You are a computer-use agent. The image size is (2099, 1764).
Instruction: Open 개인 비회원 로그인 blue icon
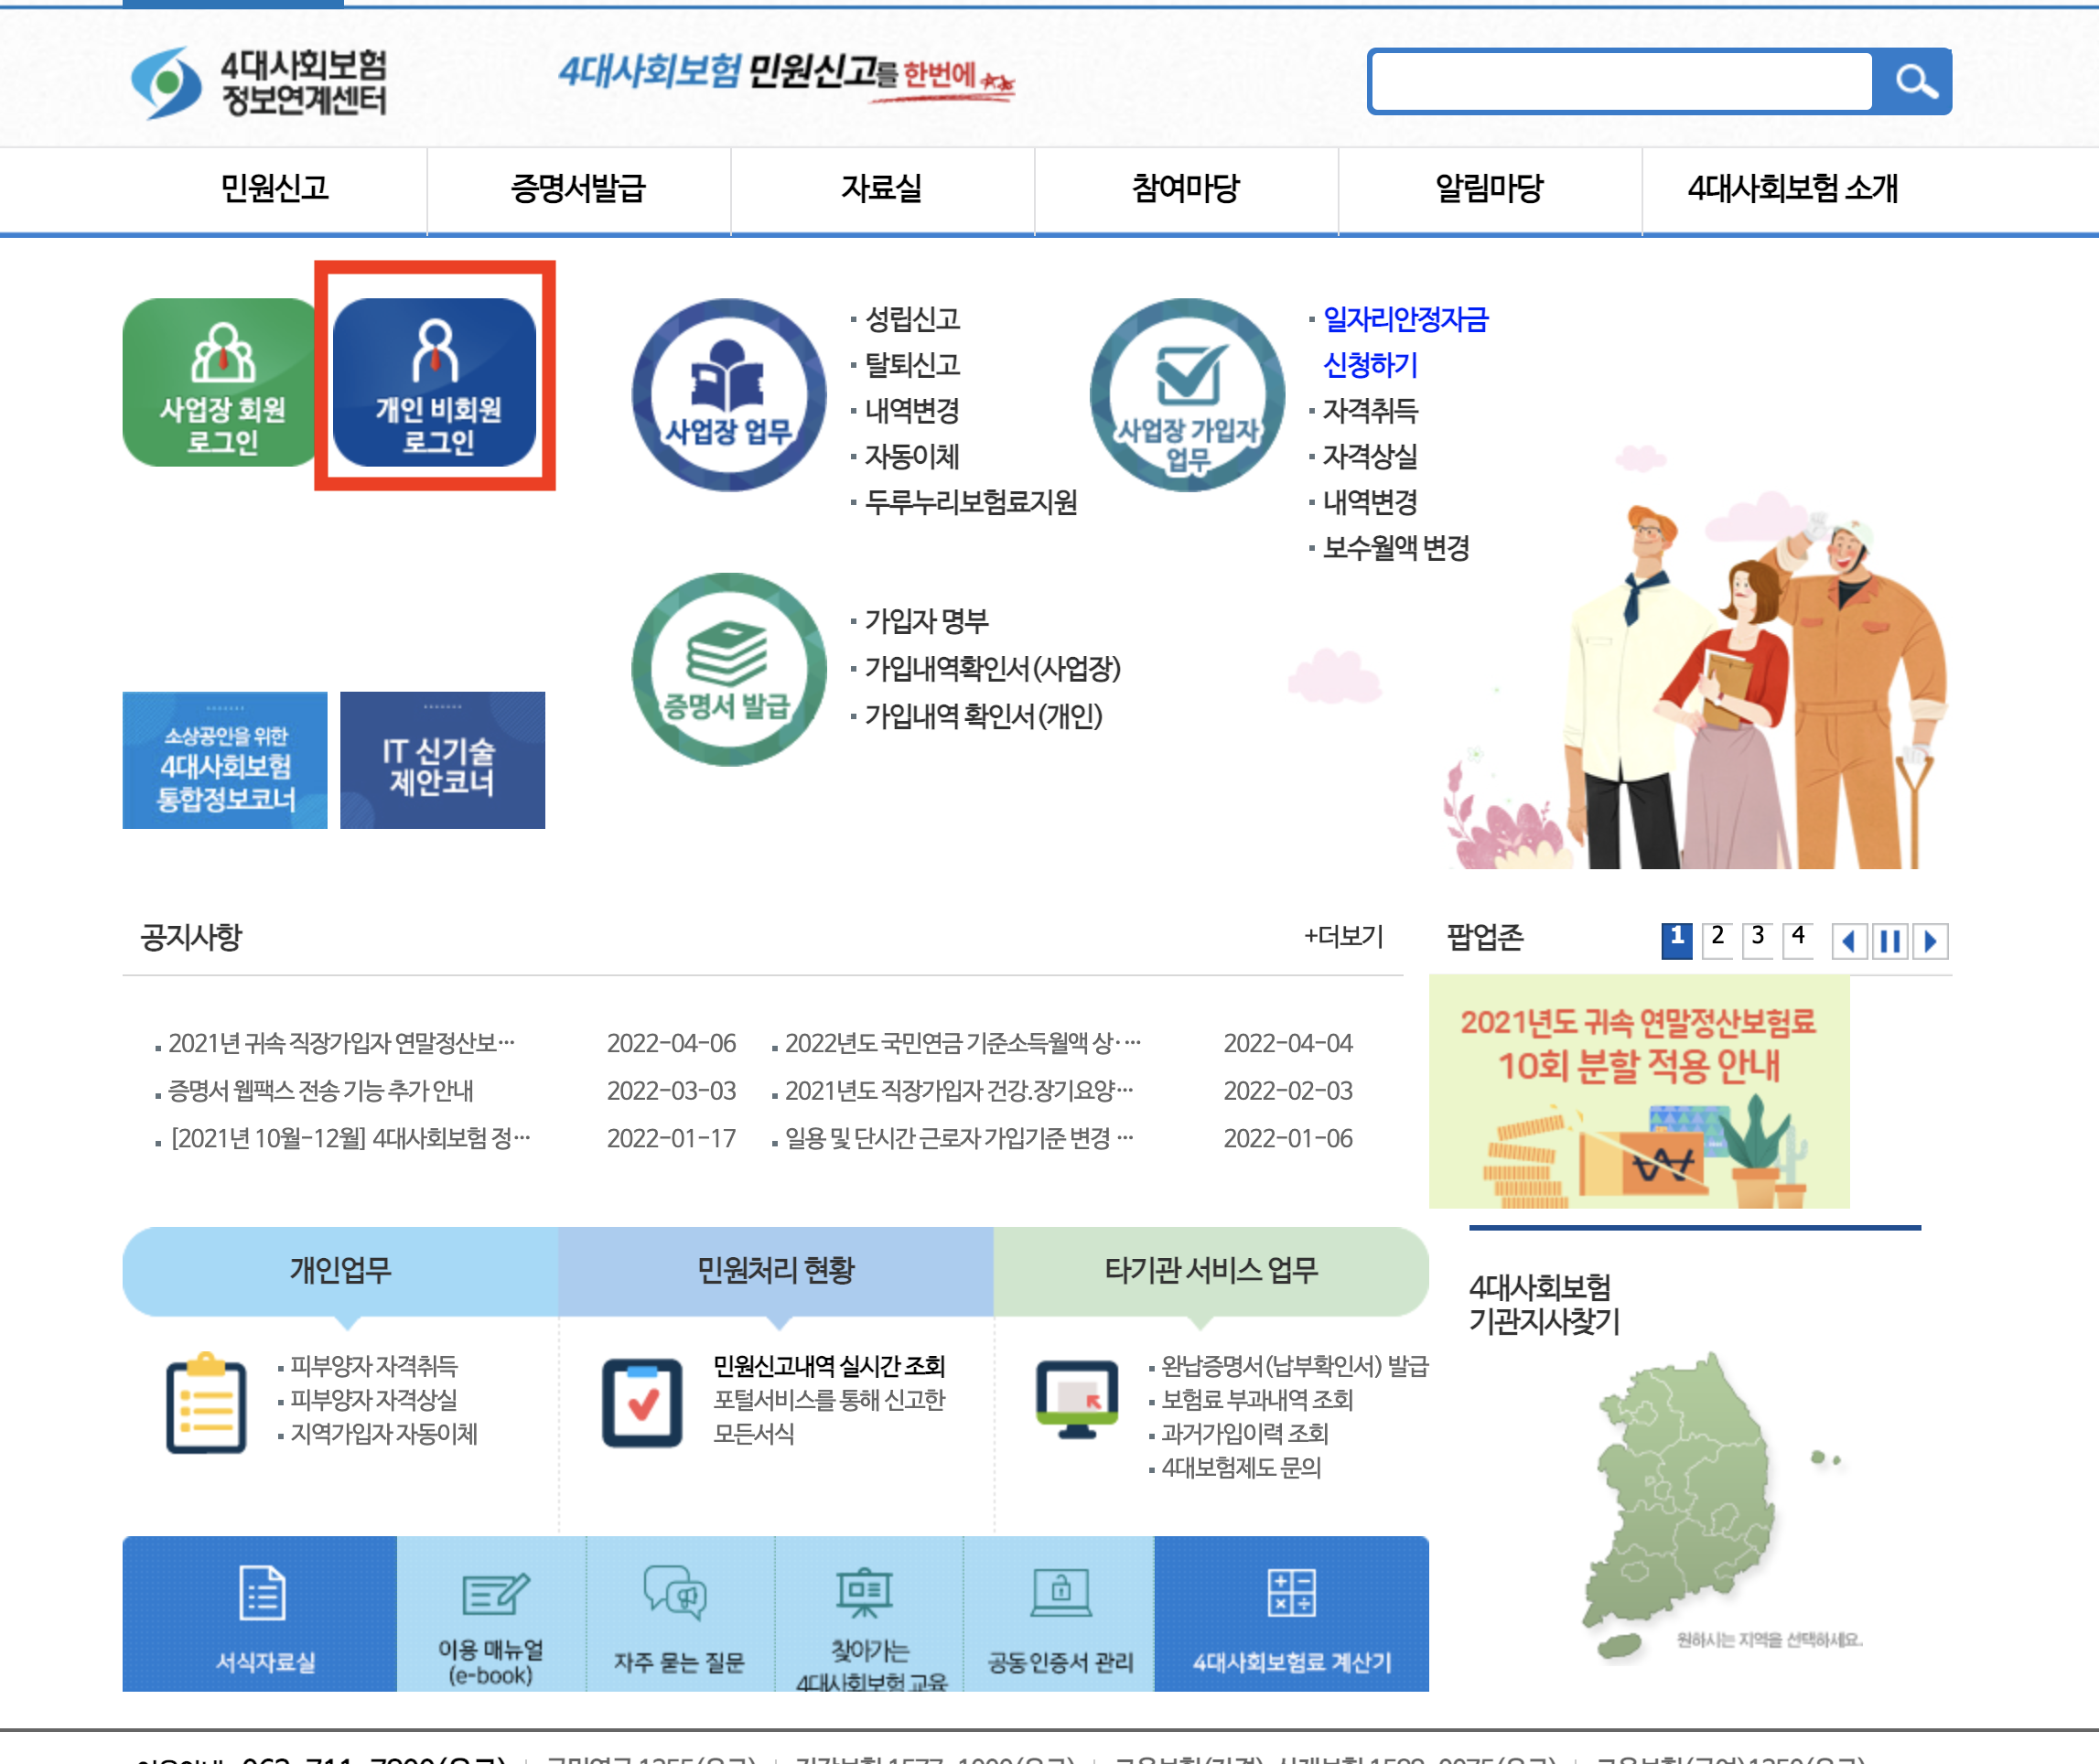(435, 382)
